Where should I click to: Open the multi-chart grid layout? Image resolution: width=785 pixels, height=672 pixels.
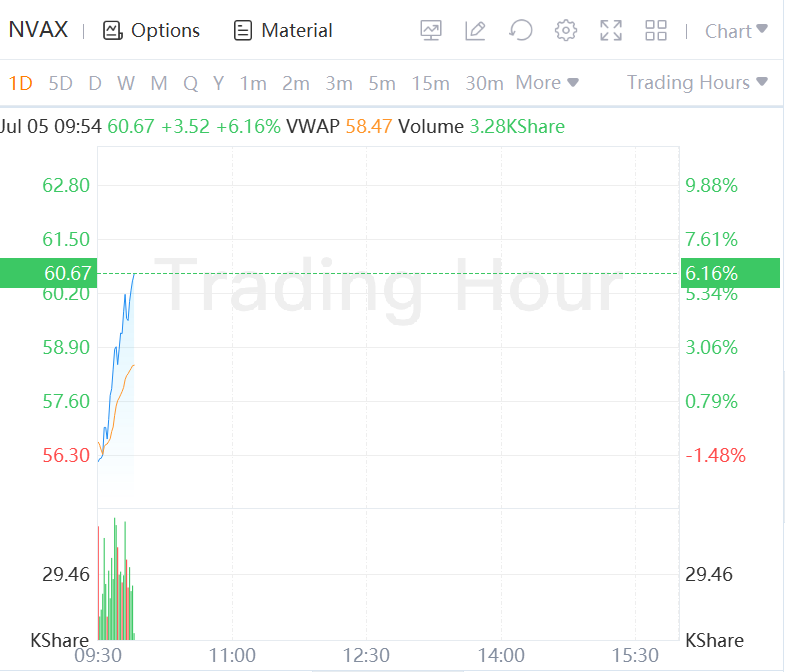tap(656, 31)
